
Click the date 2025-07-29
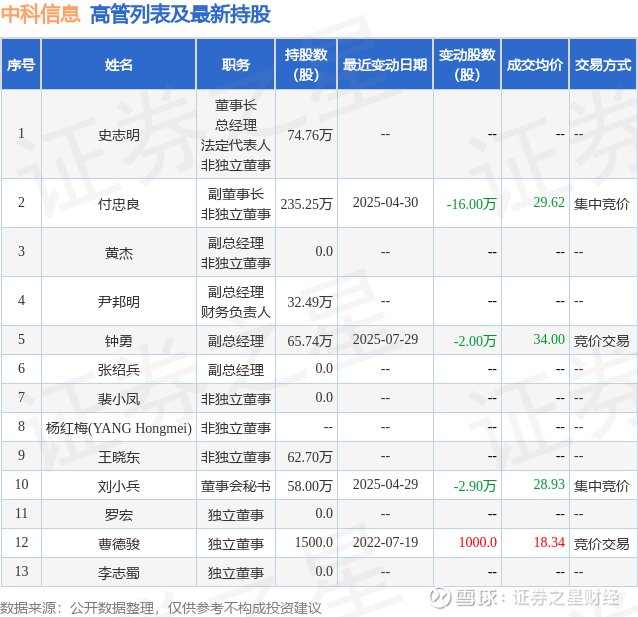coord(385,339)
